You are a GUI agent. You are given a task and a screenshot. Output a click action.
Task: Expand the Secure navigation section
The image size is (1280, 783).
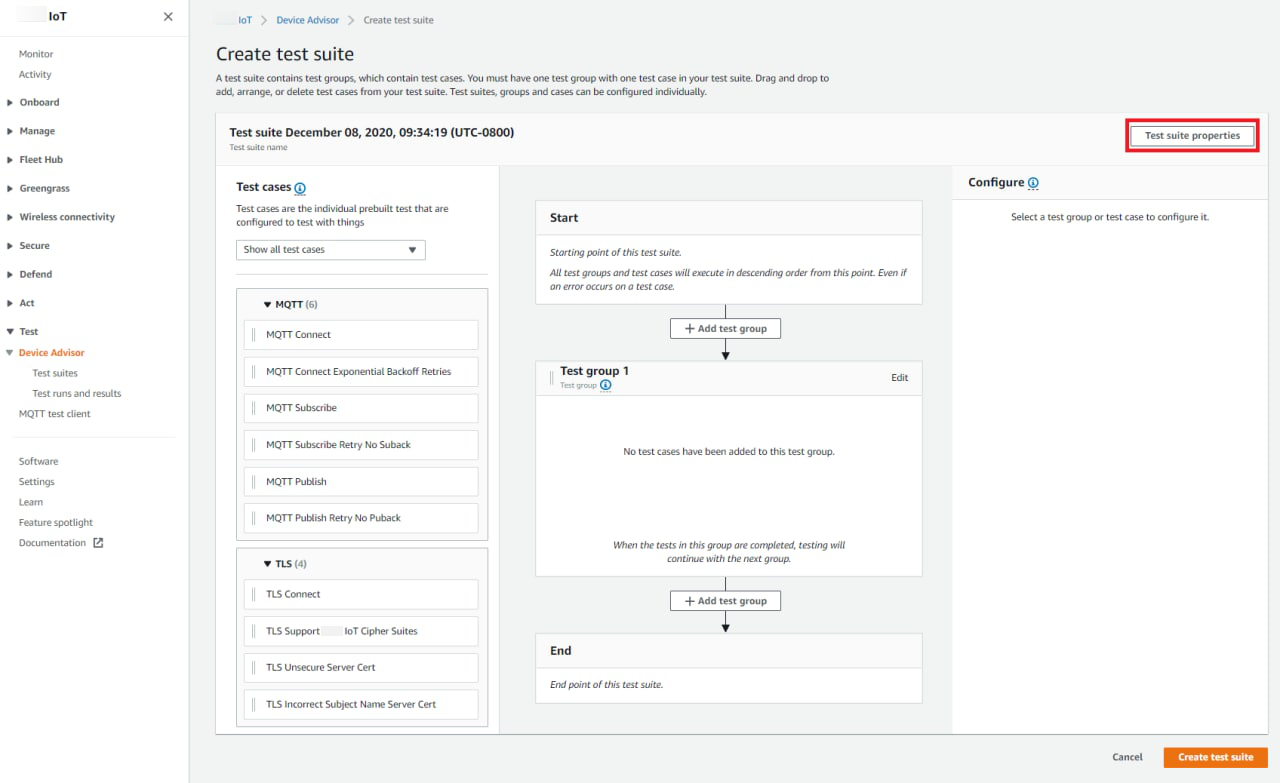pos(10,246)
